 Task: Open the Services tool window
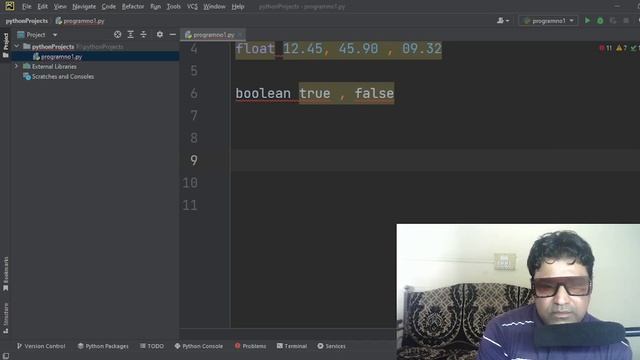click(331, 346)
